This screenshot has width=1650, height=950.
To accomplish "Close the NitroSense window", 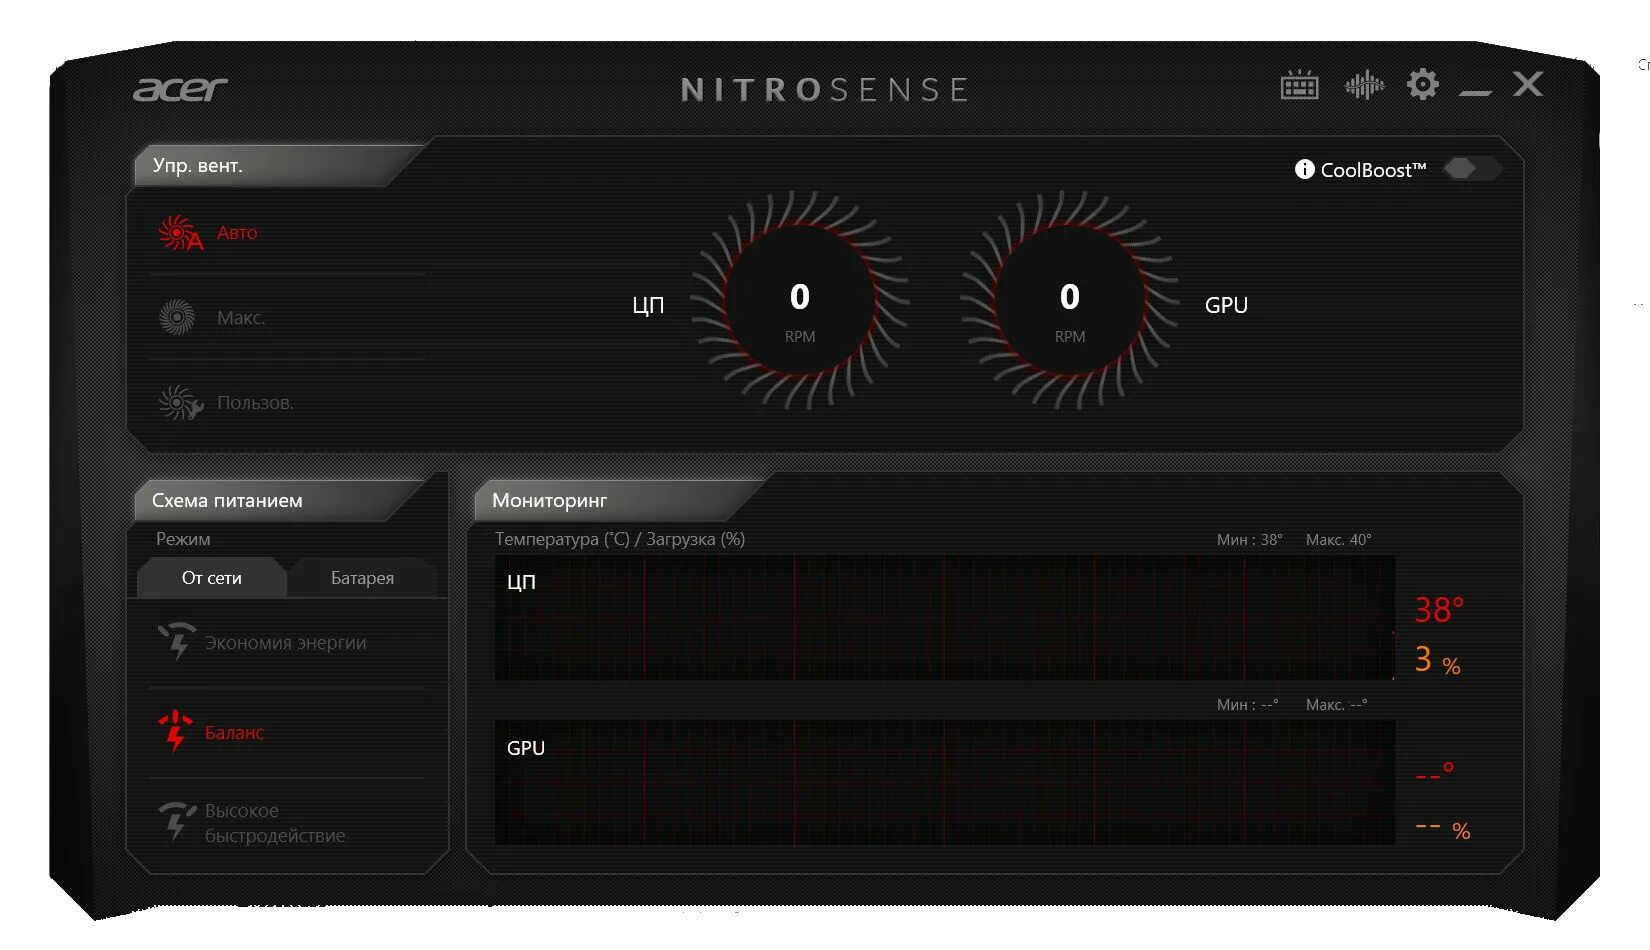I will click(1528, 84).
